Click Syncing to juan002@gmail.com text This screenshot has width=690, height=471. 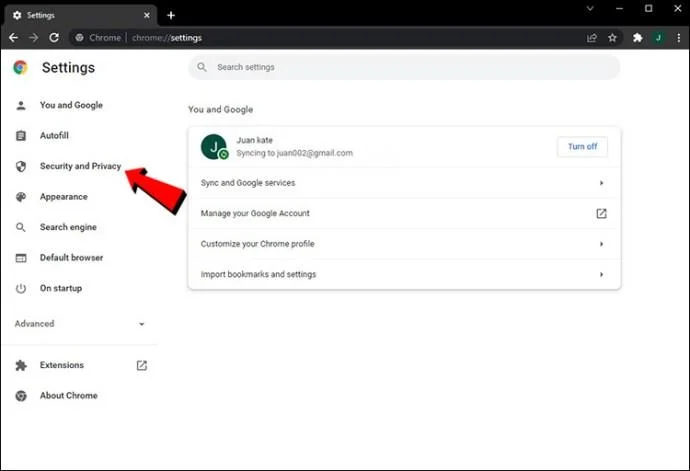click(294, 153)
